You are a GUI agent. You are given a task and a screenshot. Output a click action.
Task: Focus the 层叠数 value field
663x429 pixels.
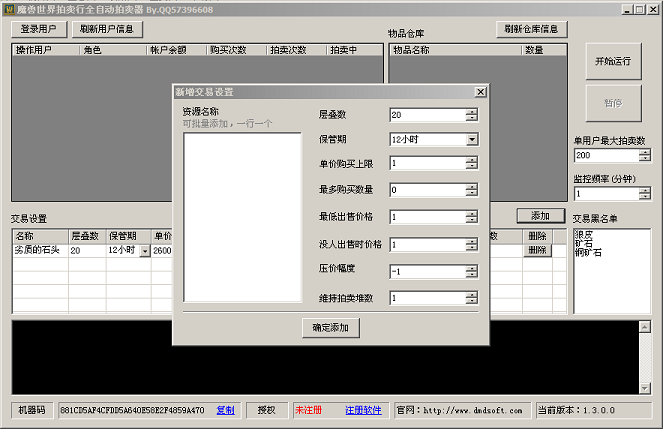point(427,115)
